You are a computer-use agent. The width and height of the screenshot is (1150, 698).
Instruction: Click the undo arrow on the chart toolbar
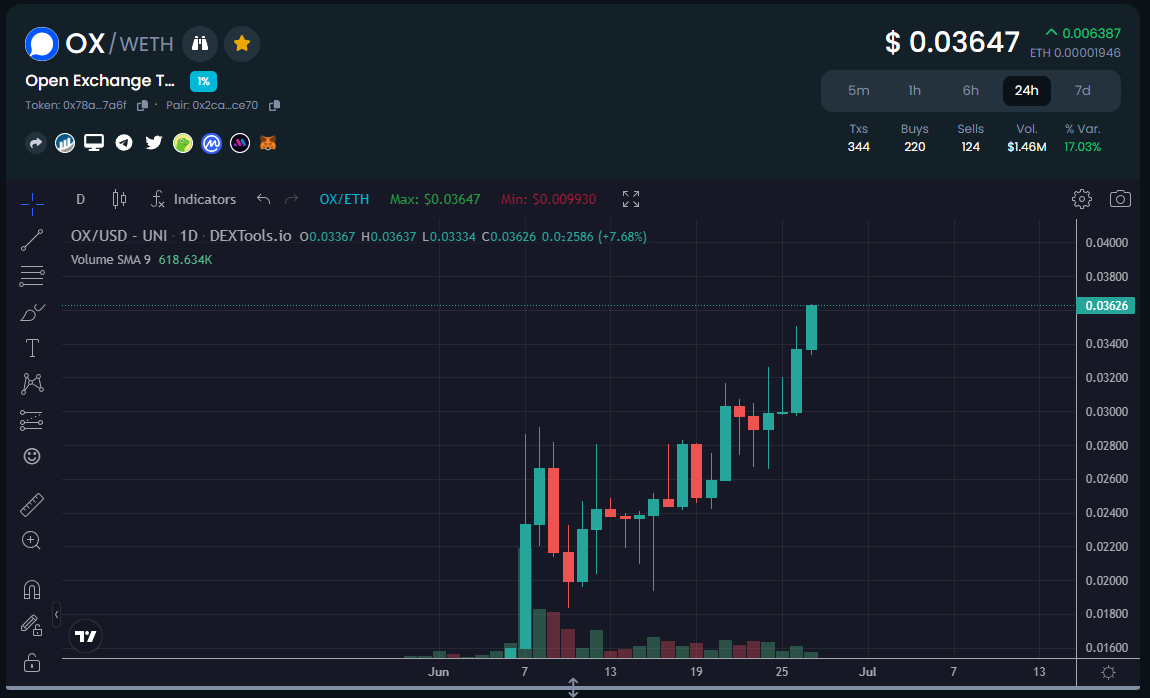pyautogui.click(x=262, y=199)
